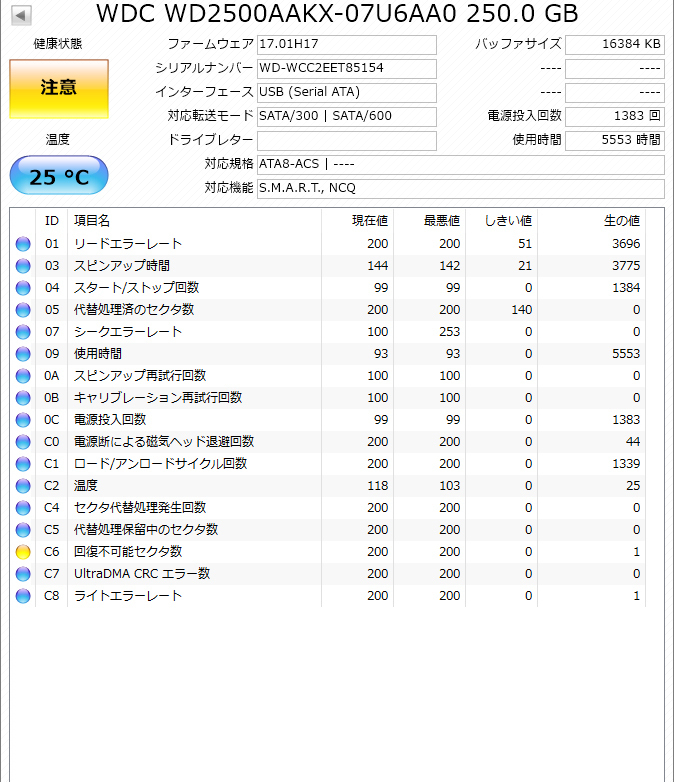Select the 対応機能 field S.M.A.R.T., NCQ
Image resolution: width=674 pixels, height=782 pixels.
pos(461,188)
